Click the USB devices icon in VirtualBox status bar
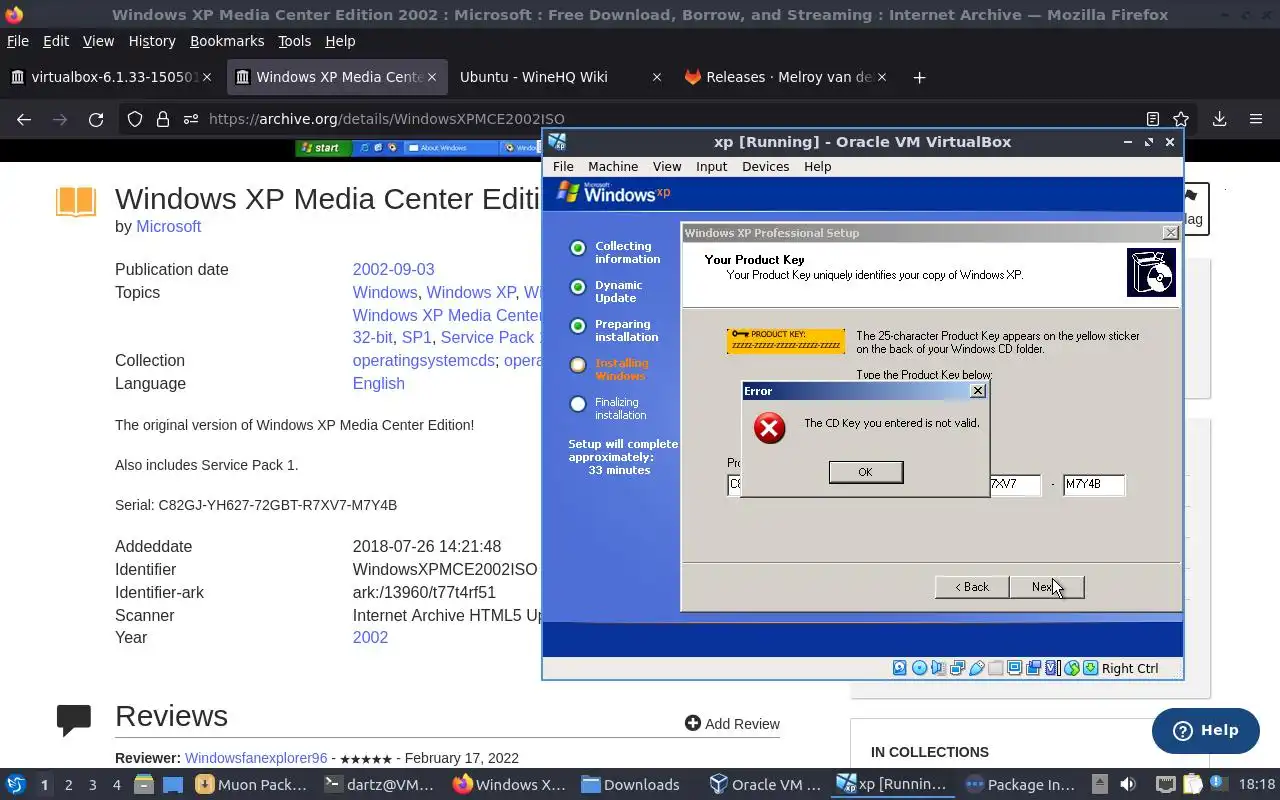 (x=977, y=668)
